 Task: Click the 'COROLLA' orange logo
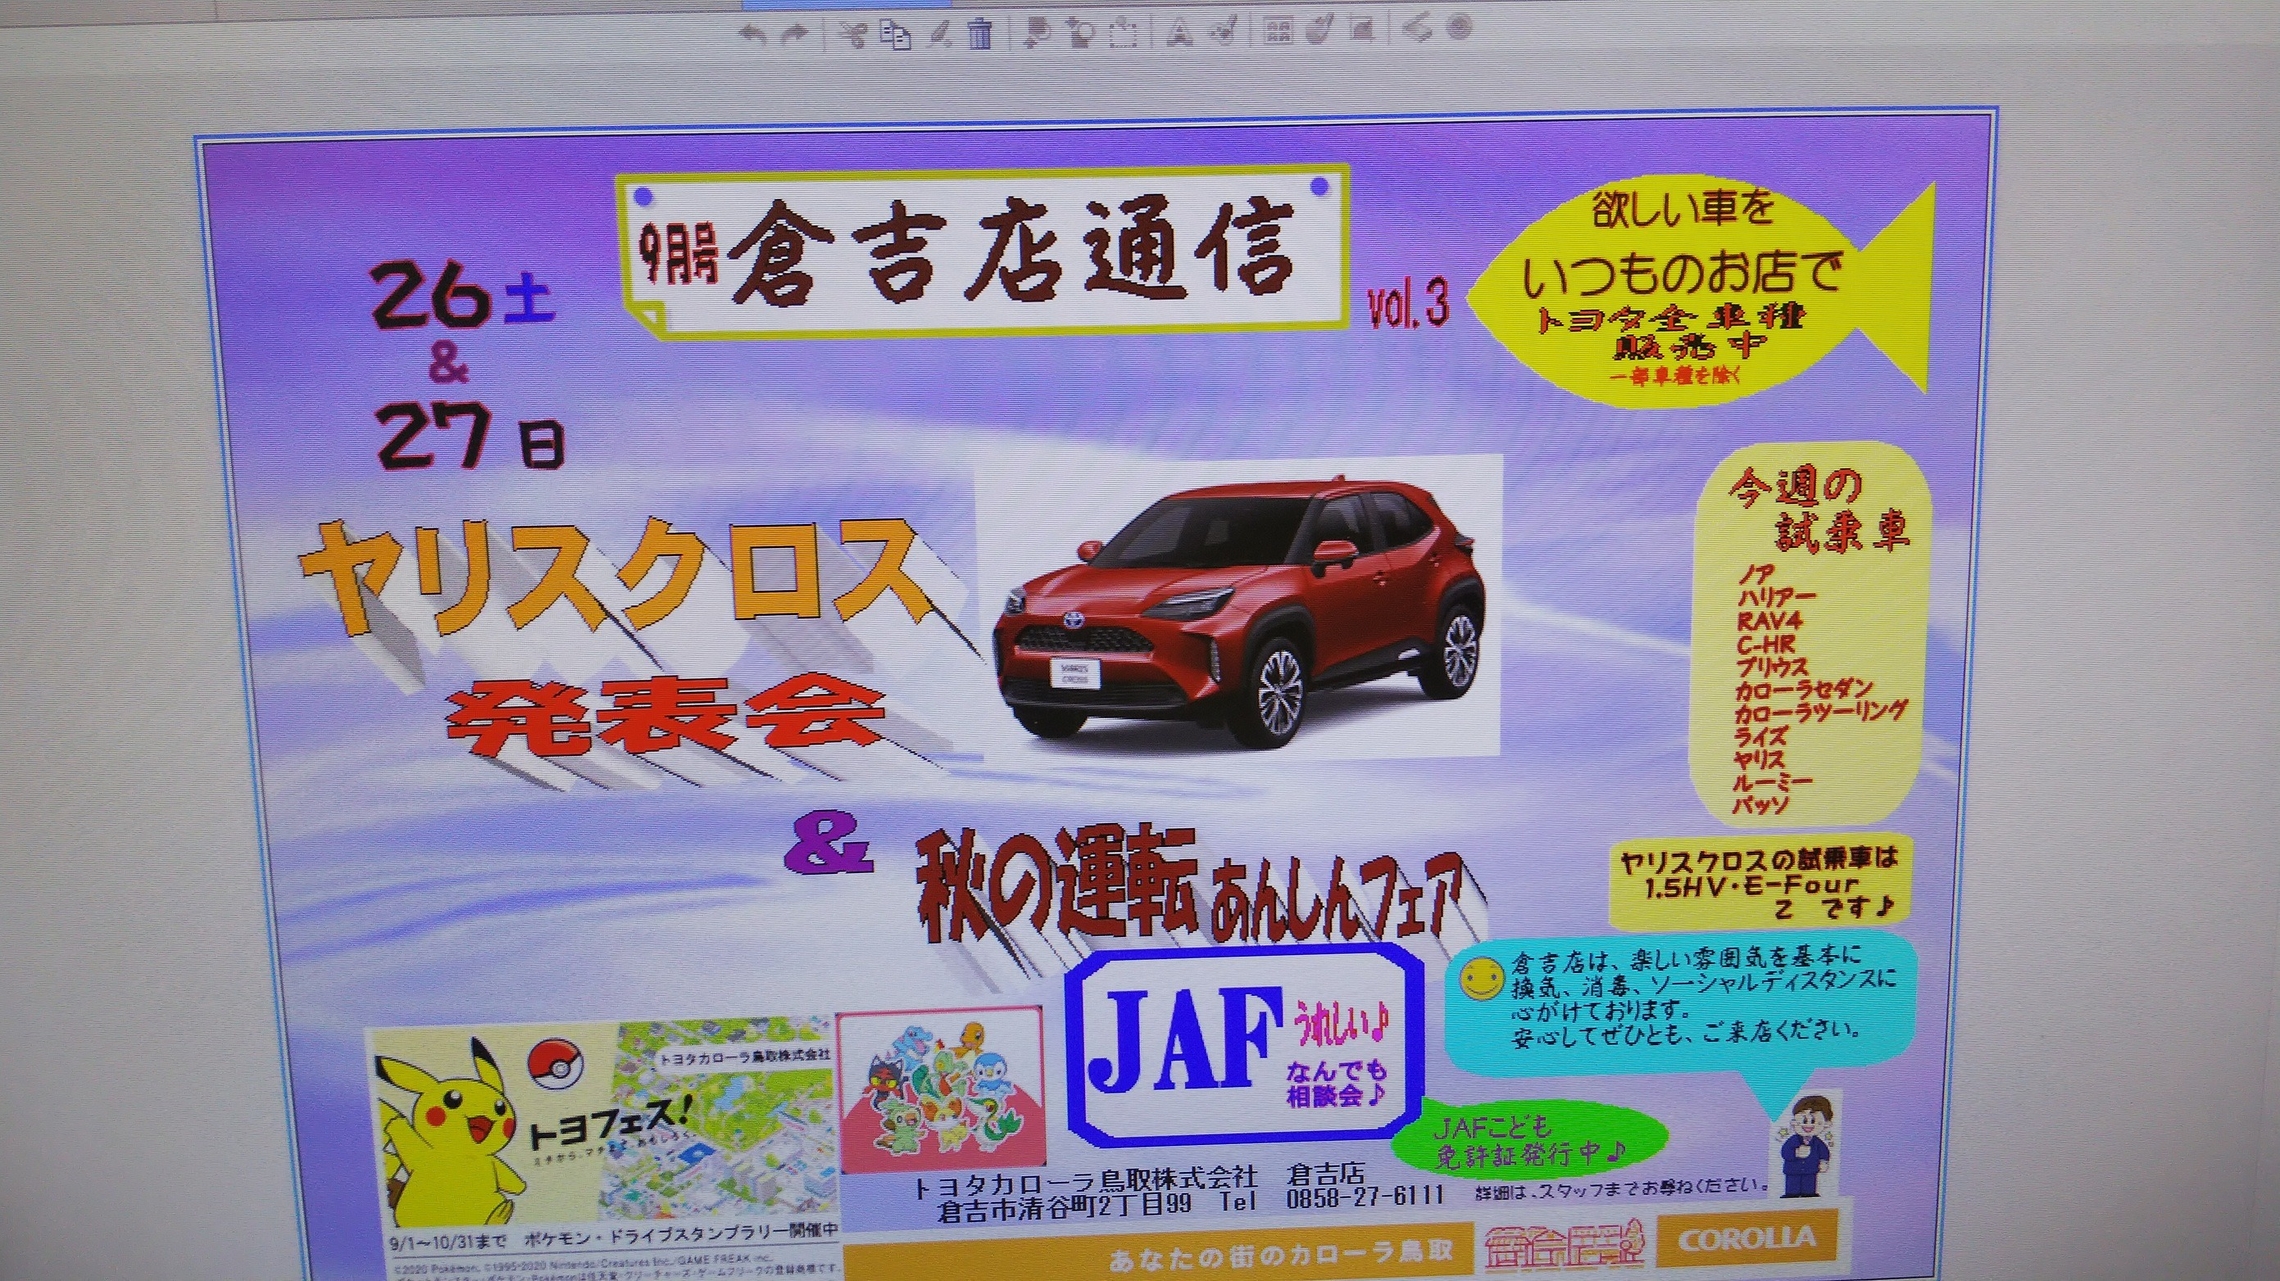click(x=1747, y=1240)
